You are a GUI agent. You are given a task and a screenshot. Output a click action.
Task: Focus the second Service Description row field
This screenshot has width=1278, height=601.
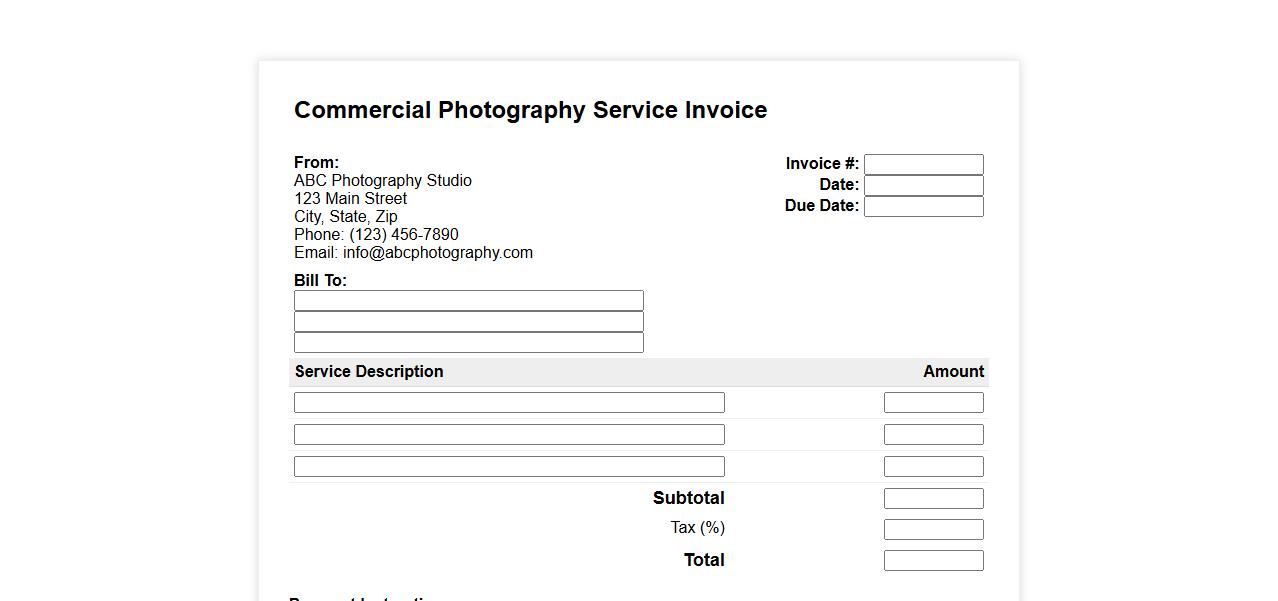(509, 434)
